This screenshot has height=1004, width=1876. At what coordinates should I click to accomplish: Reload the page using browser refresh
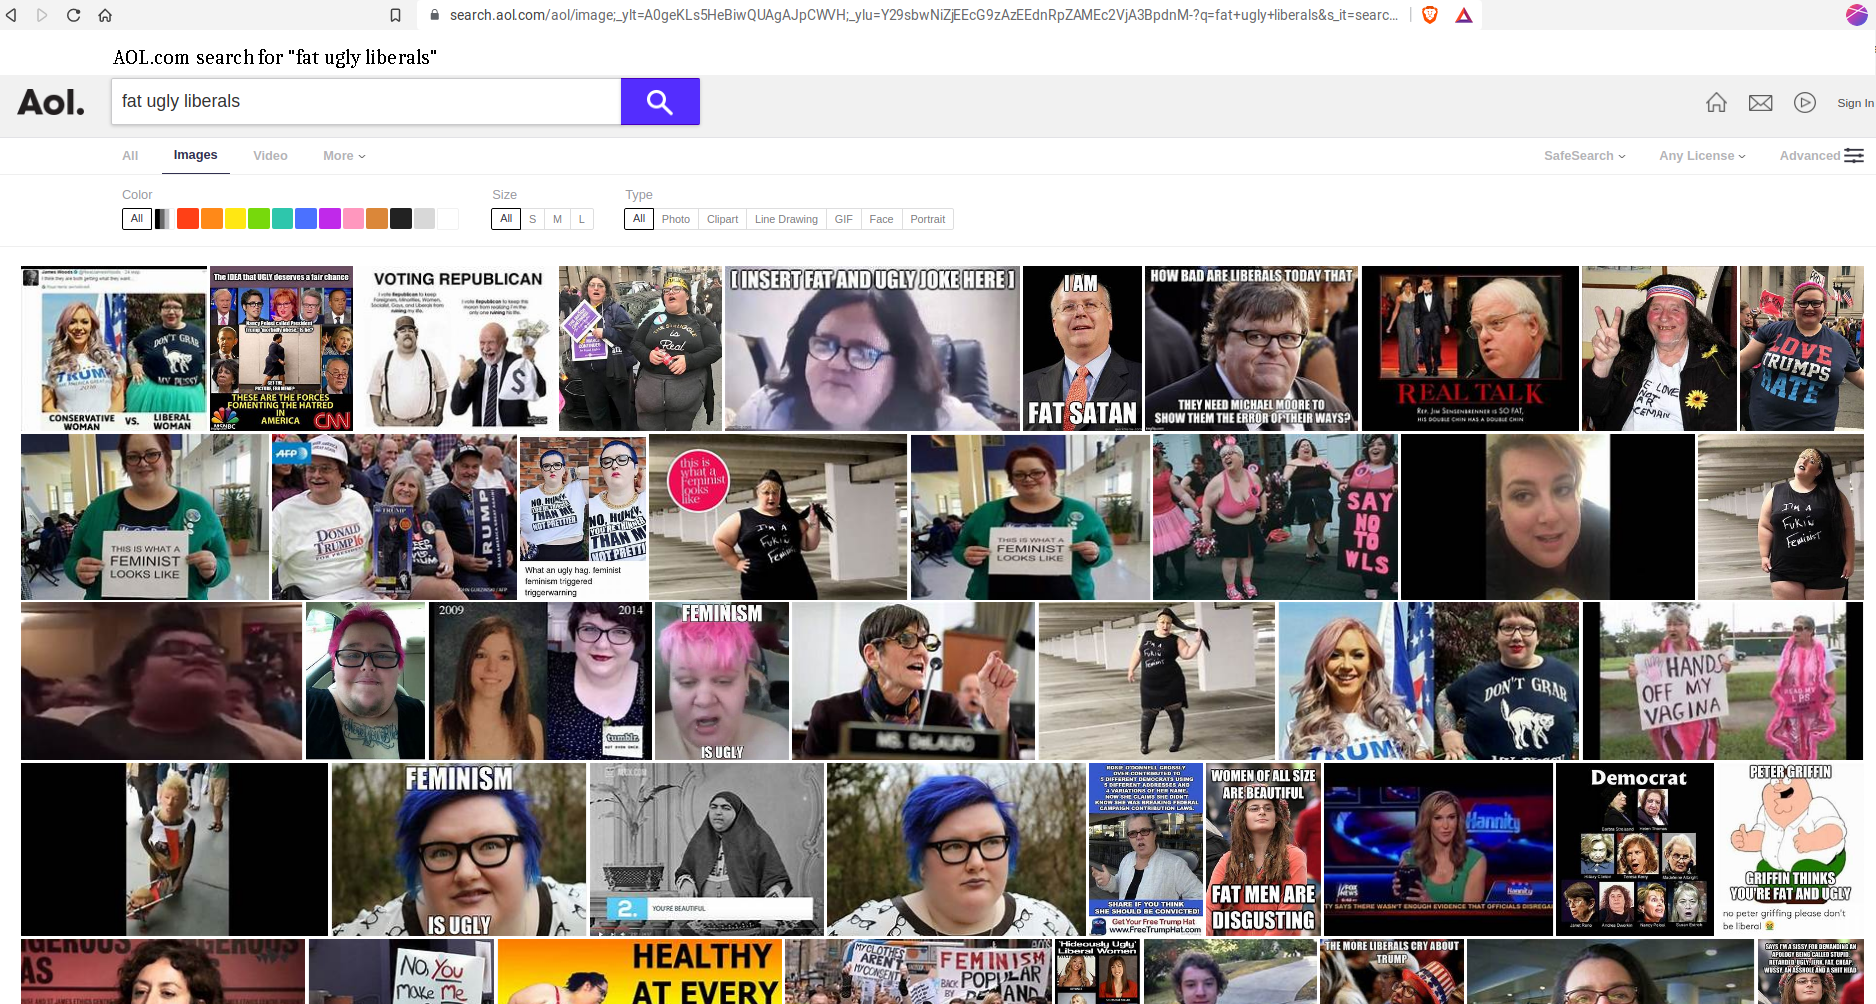coord(73,15)
